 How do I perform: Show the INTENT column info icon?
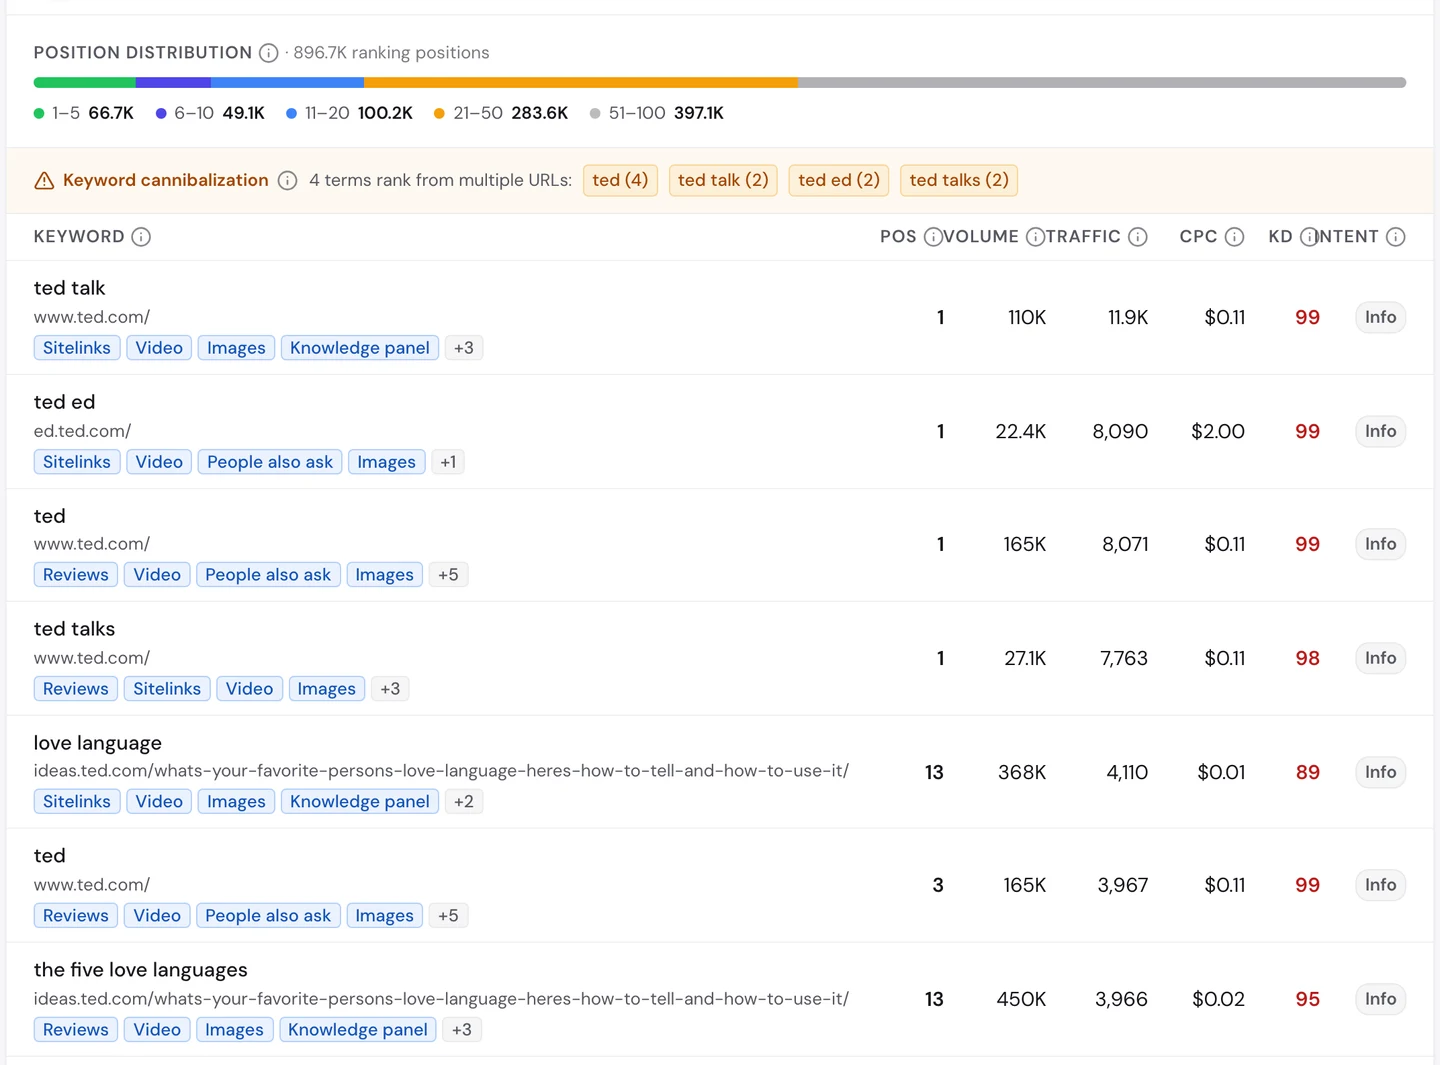(1396, 237)
